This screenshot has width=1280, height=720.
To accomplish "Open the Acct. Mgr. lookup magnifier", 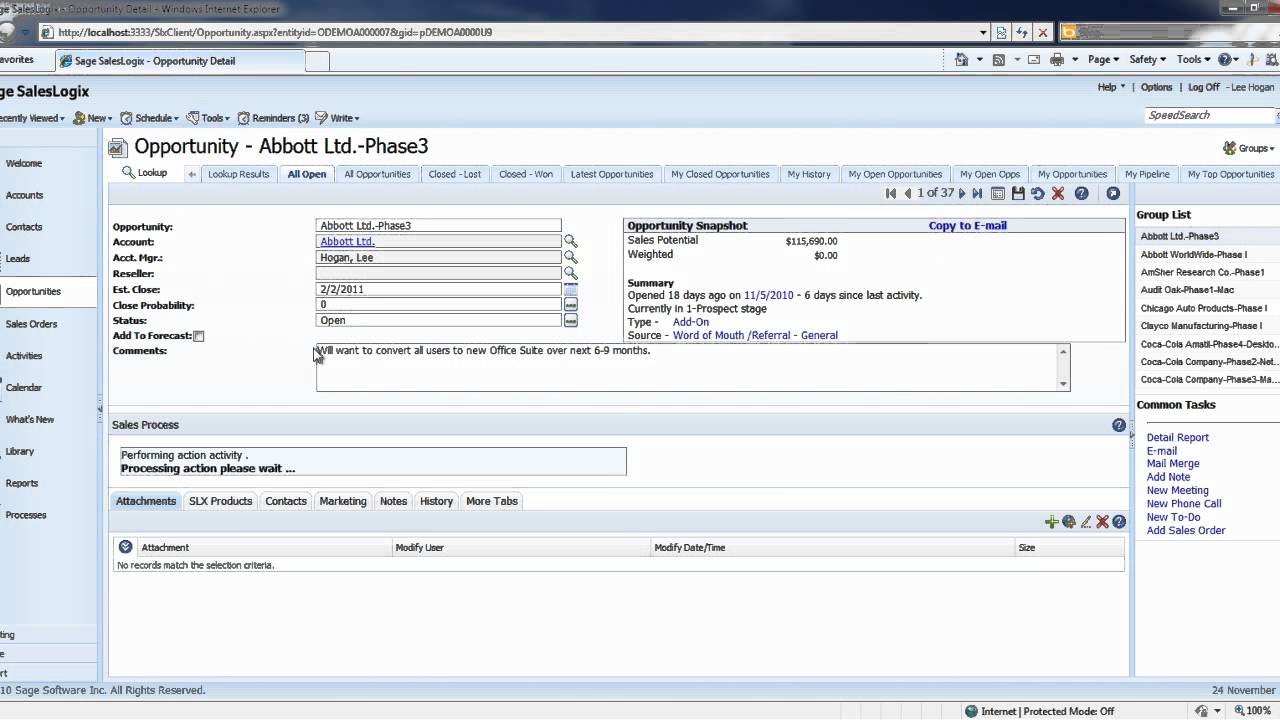I will coord(570,257).
